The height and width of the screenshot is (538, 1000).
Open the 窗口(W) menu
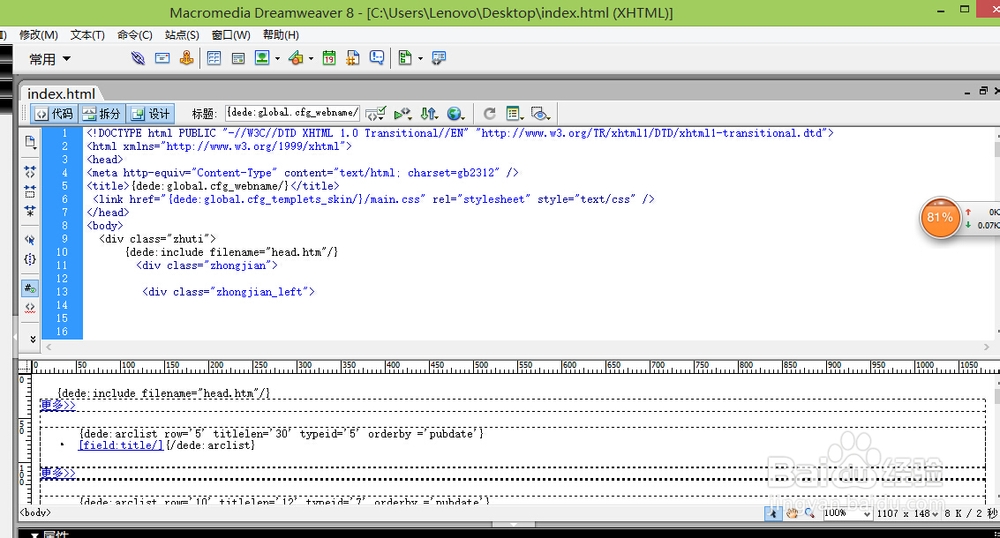click(x=231, y=35)
